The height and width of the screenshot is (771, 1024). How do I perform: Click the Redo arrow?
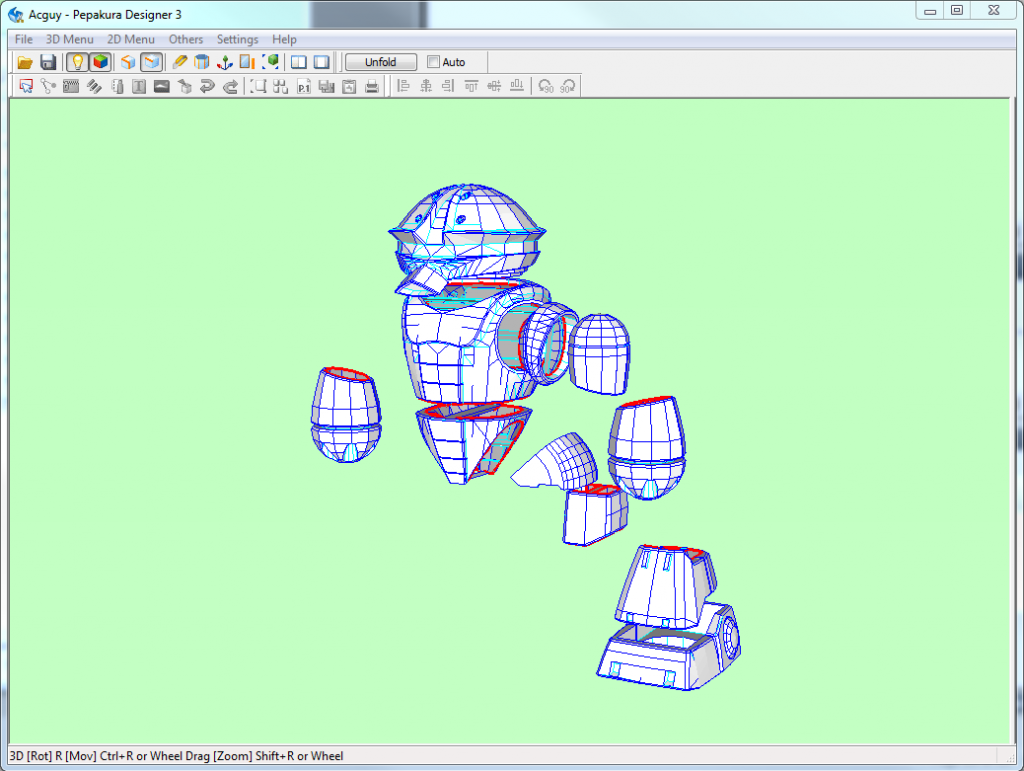click(230, 86)
